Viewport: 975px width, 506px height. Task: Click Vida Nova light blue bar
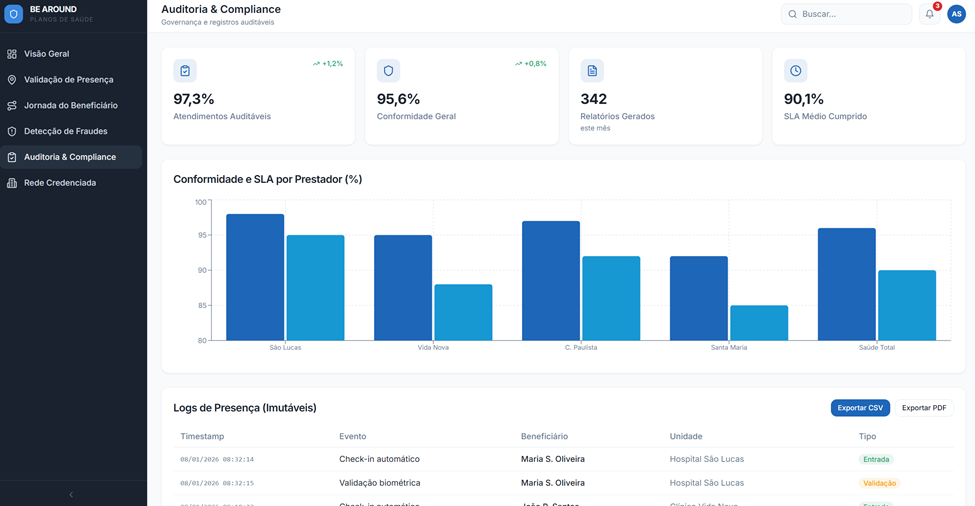pos(463,312)
